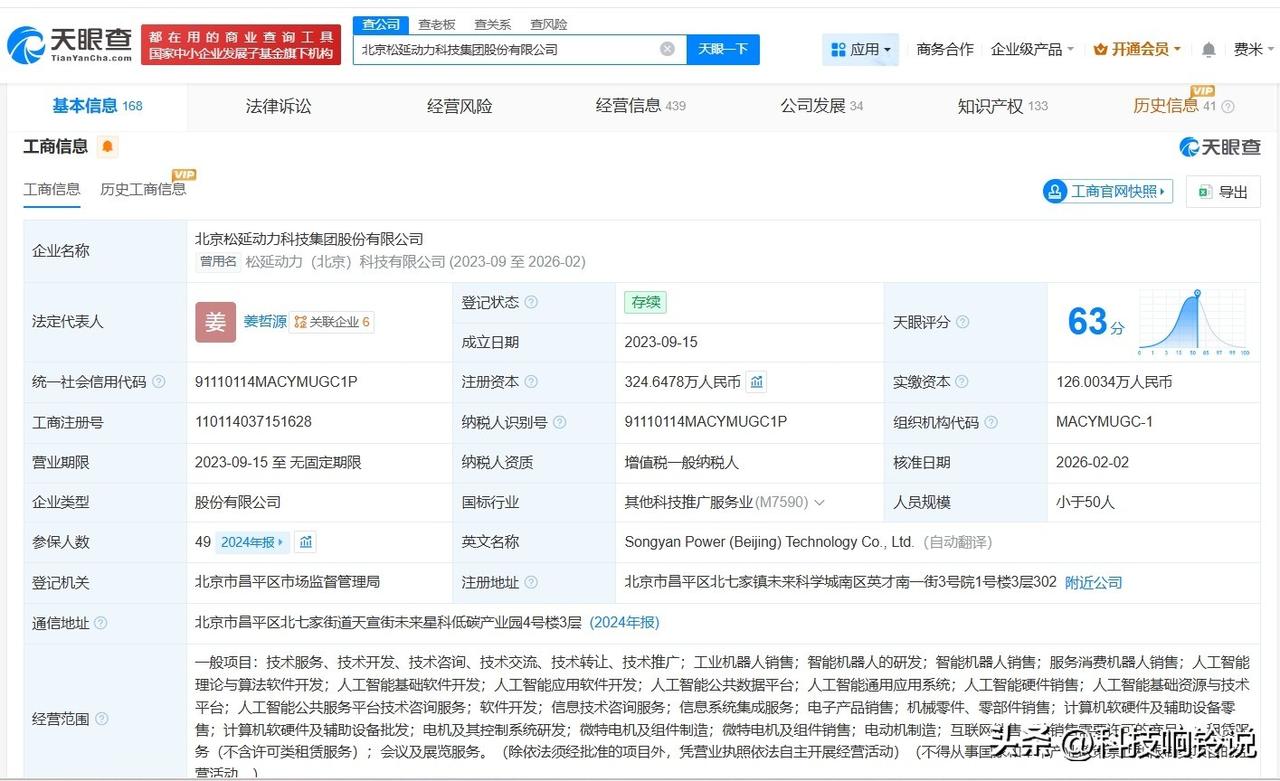Open the notifications bell in the header
Image resolution: width=1280 pixels, height=781 pixels.
point(1208,49)
